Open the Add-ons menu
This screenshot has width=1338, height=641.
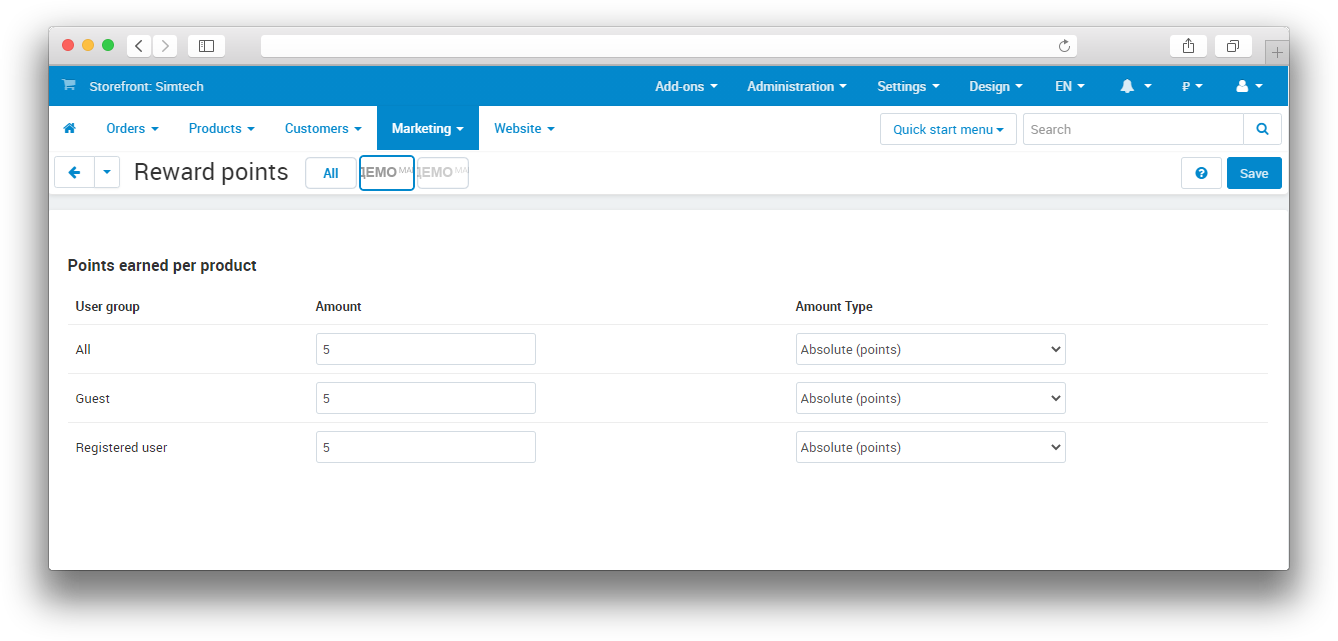(686, 87)
